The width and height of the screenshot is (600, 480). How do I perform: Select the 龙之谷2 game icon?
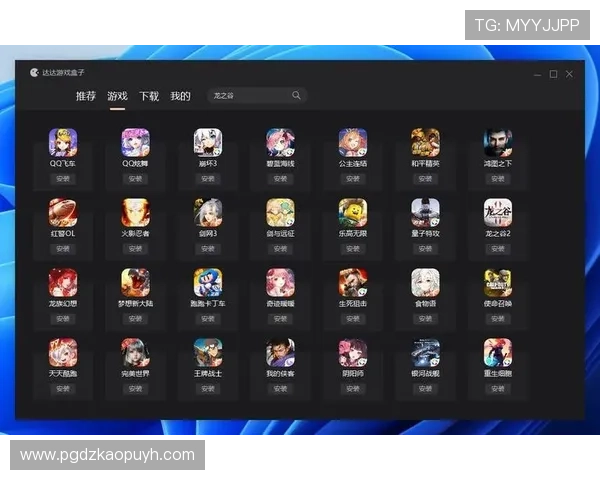tap(498, 212)
